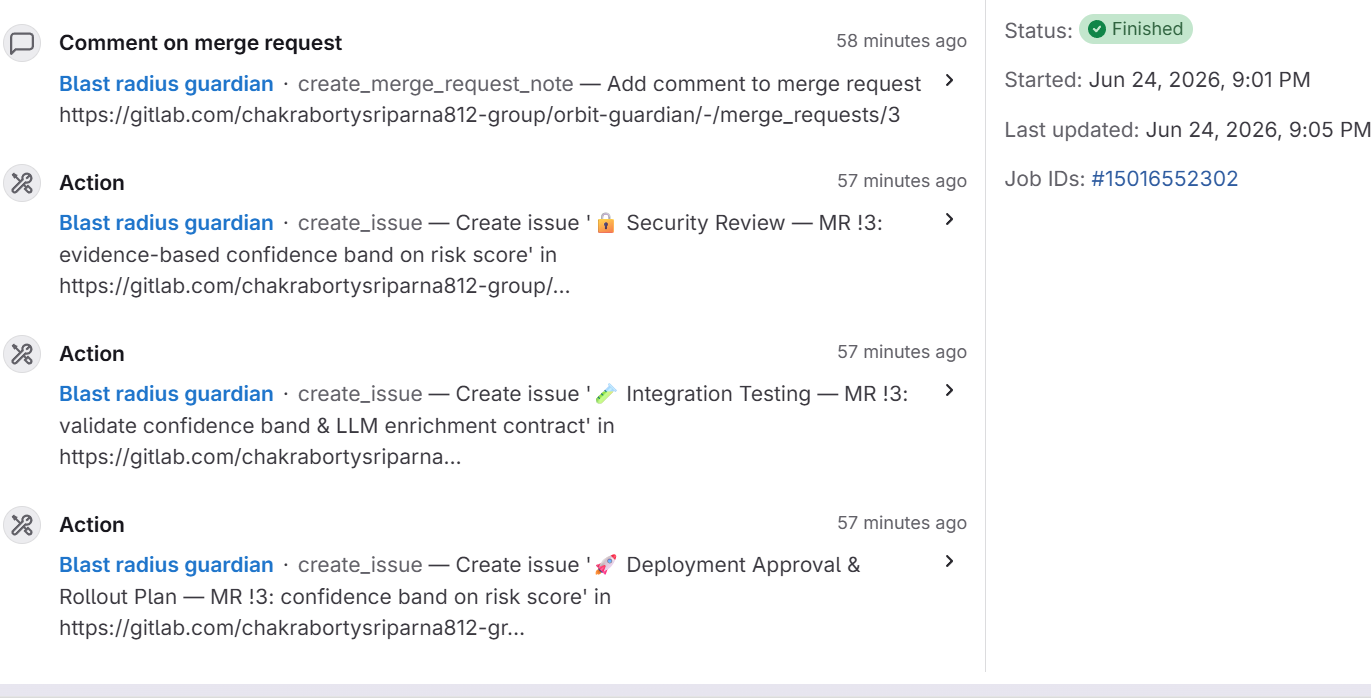Click the tools icon beside Deployment Approval action
The width and height of the screenshot is (1371, 699).
tap(22, 526)
